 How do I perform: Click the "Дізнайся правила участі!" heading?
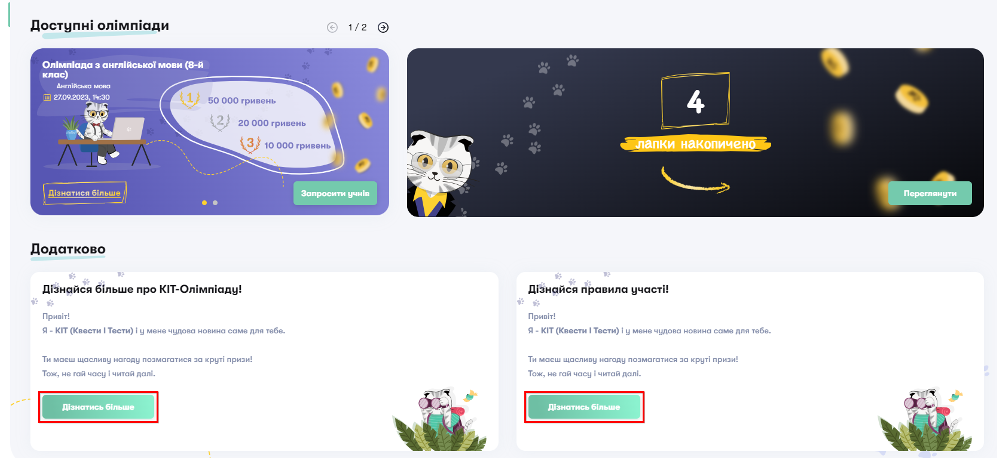coord(598,289)
